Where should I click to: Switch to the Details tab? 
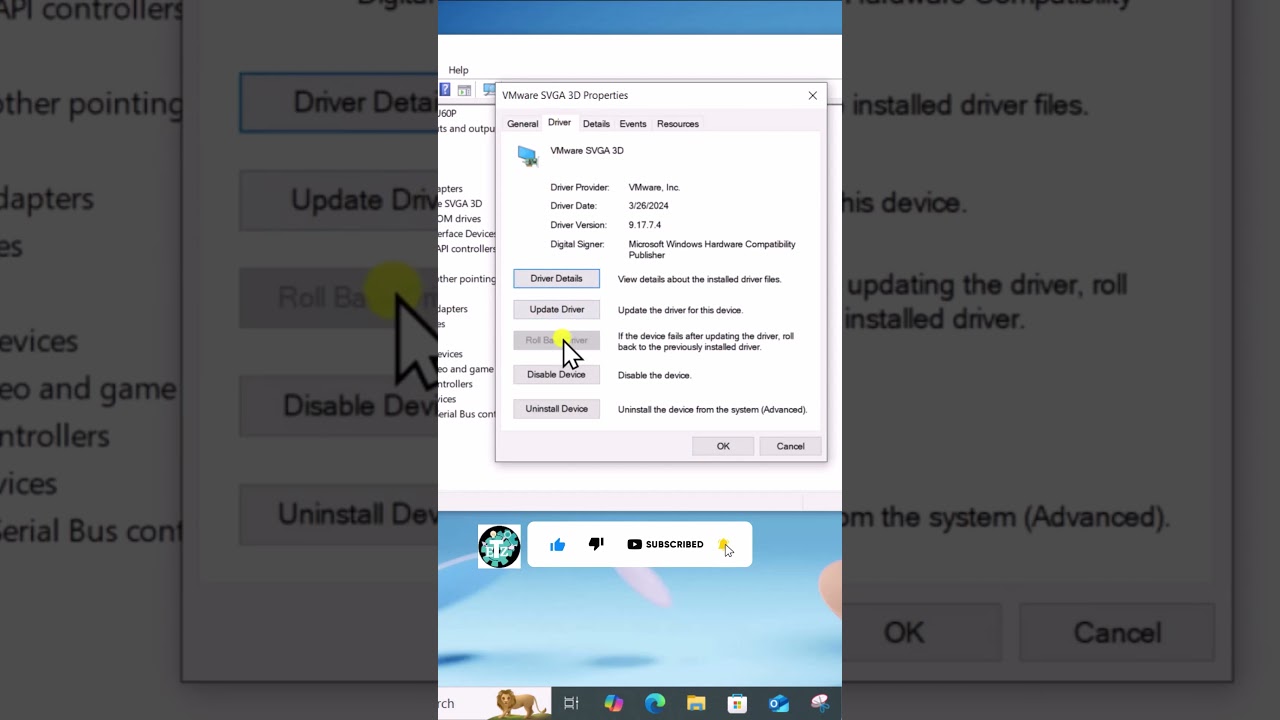point(596,124)
